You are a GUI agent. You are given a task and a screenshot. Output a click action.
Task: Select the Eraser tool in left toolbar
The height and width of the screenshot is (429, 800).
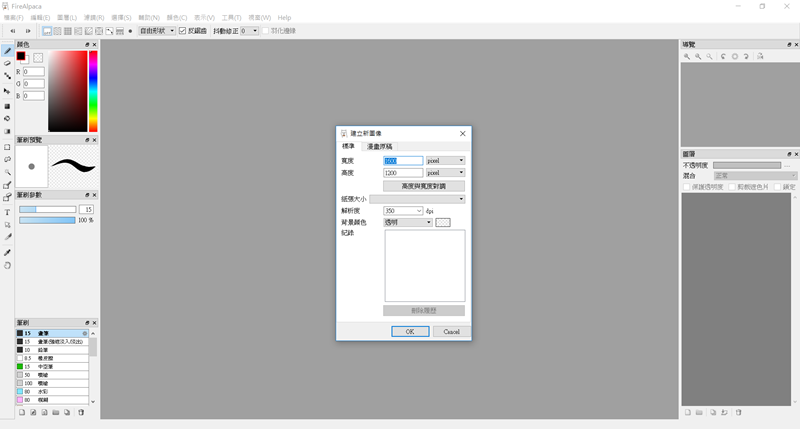click(7, 63)
